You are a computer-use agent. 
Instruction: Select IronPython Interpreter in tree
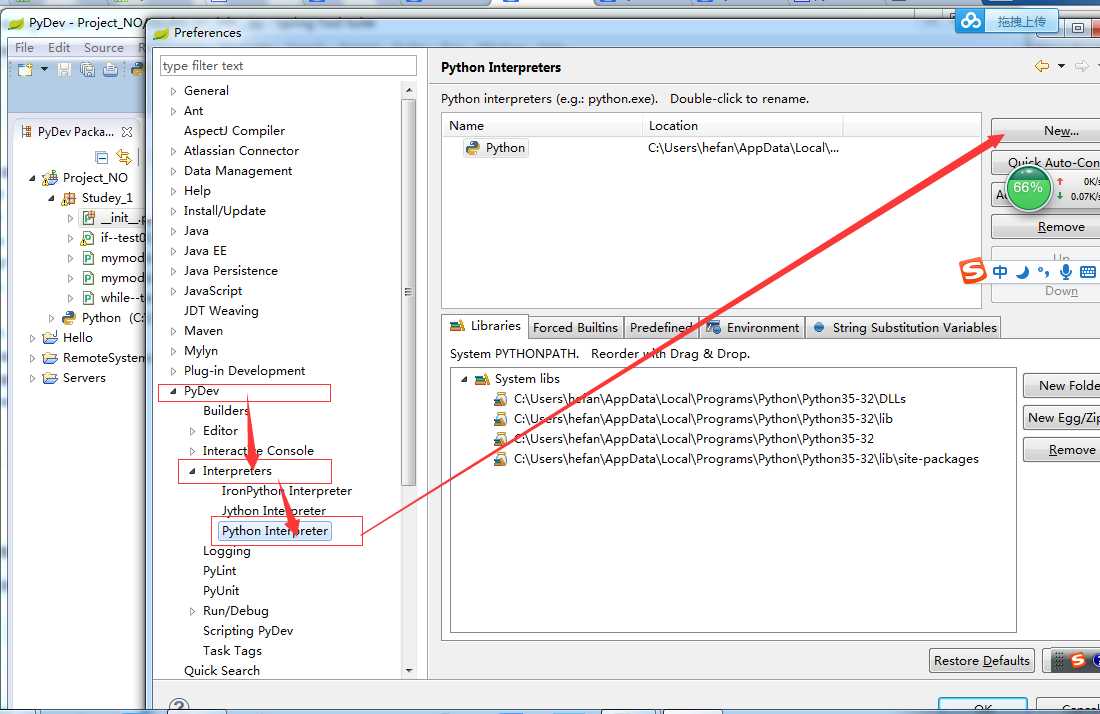(x=286, y=491)
